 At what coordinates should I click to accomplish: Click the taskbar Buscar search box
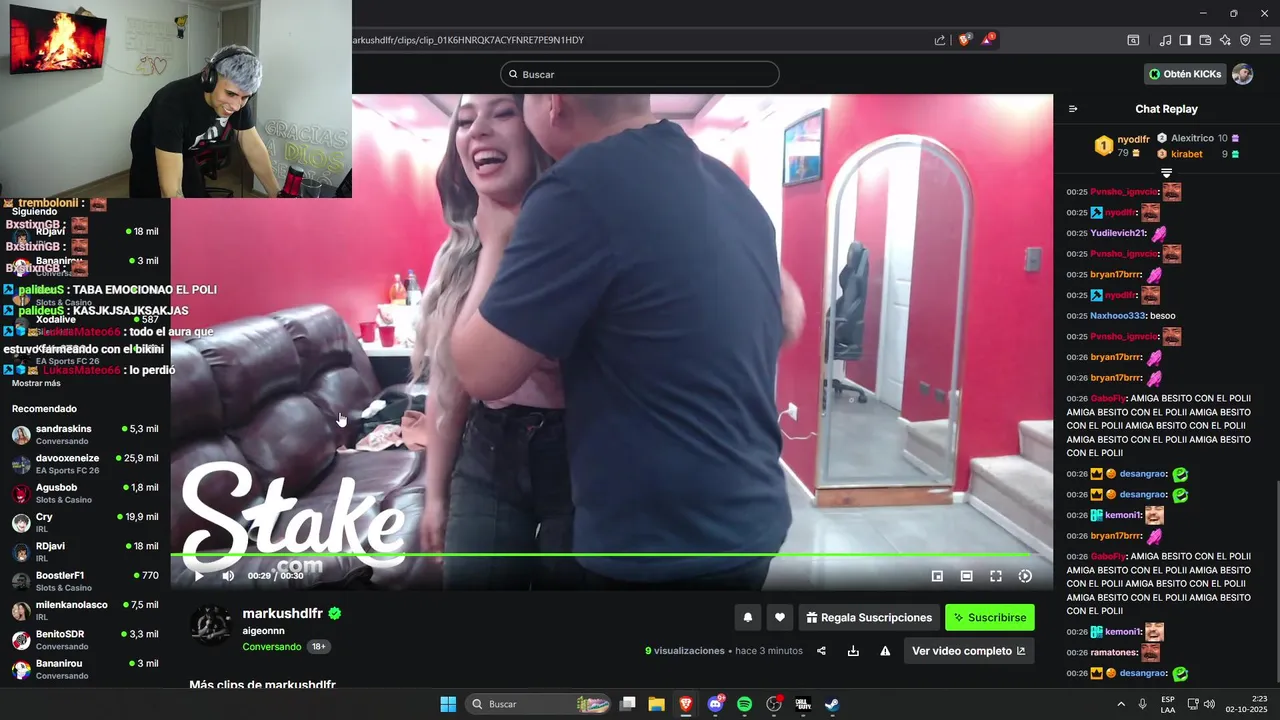coord(540,704)
